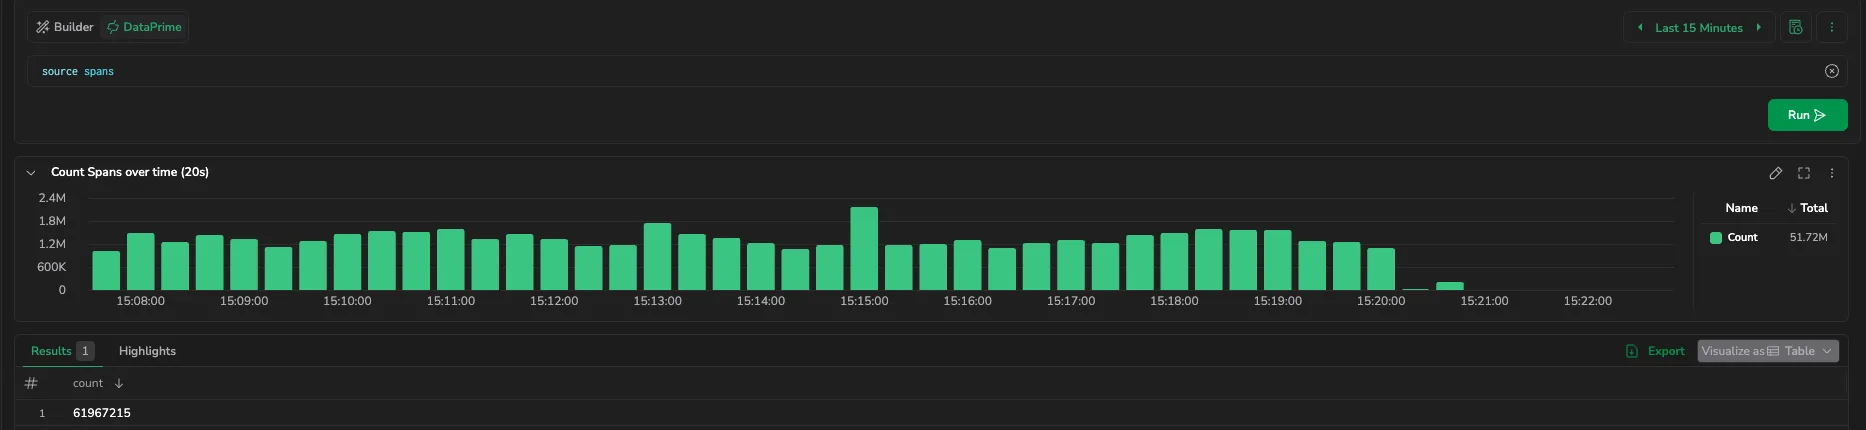The width and height of the screenshot is (1866, 430).
Task: Click the tallest bar at 15:15:00
Action: tap(864, 249)
